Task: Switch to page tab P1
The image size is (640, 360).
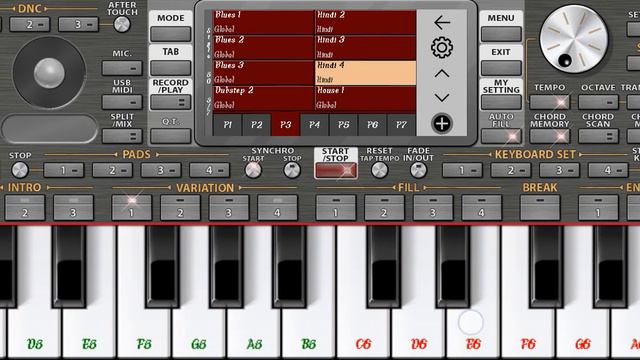Action: pyautogui.click(x=227, y=125)
